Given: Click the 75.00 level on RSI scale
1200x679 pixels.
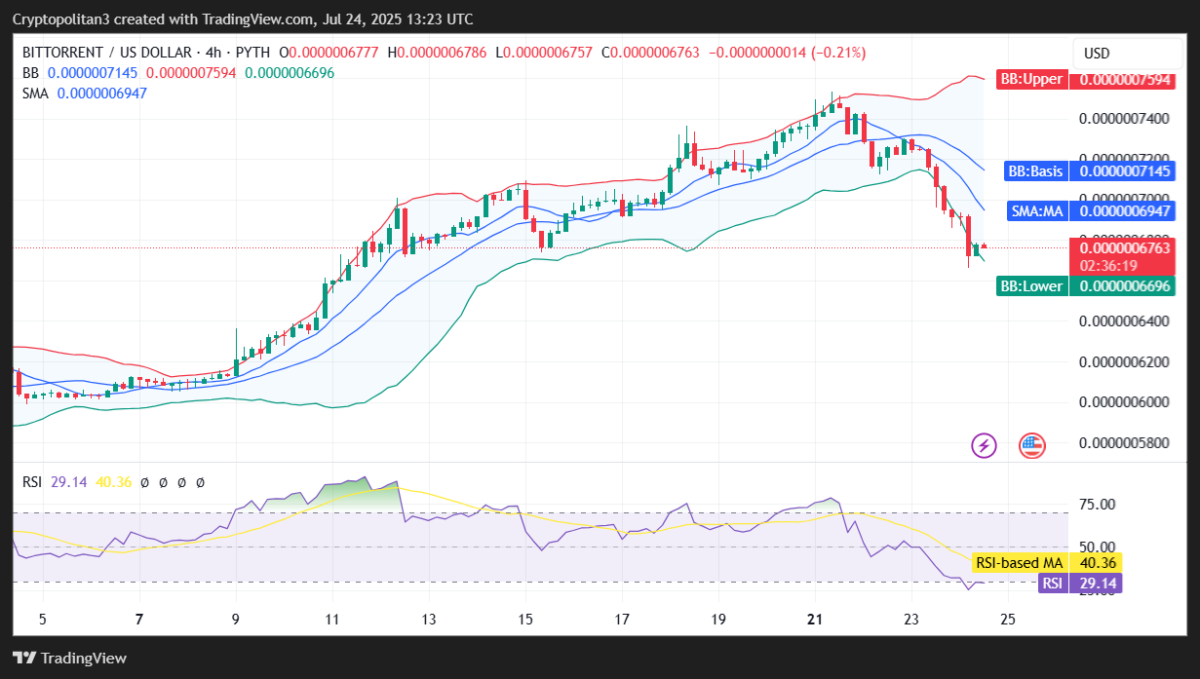Looking at the screenshot, I should (1095, 504).
